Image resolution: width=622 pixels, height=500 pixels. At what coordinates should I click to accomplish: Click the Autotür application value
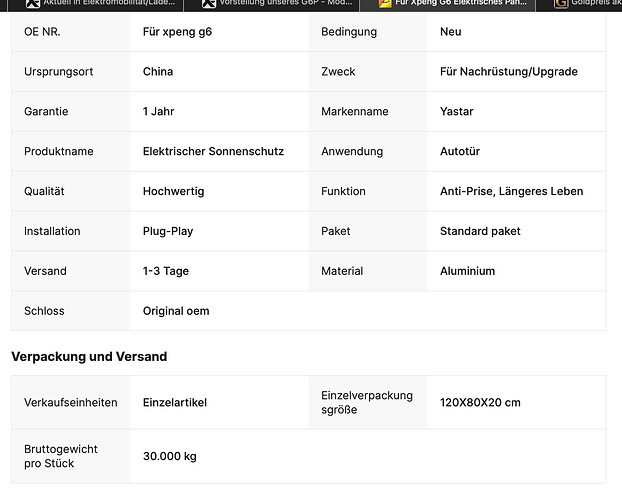[x=460, y=151]
